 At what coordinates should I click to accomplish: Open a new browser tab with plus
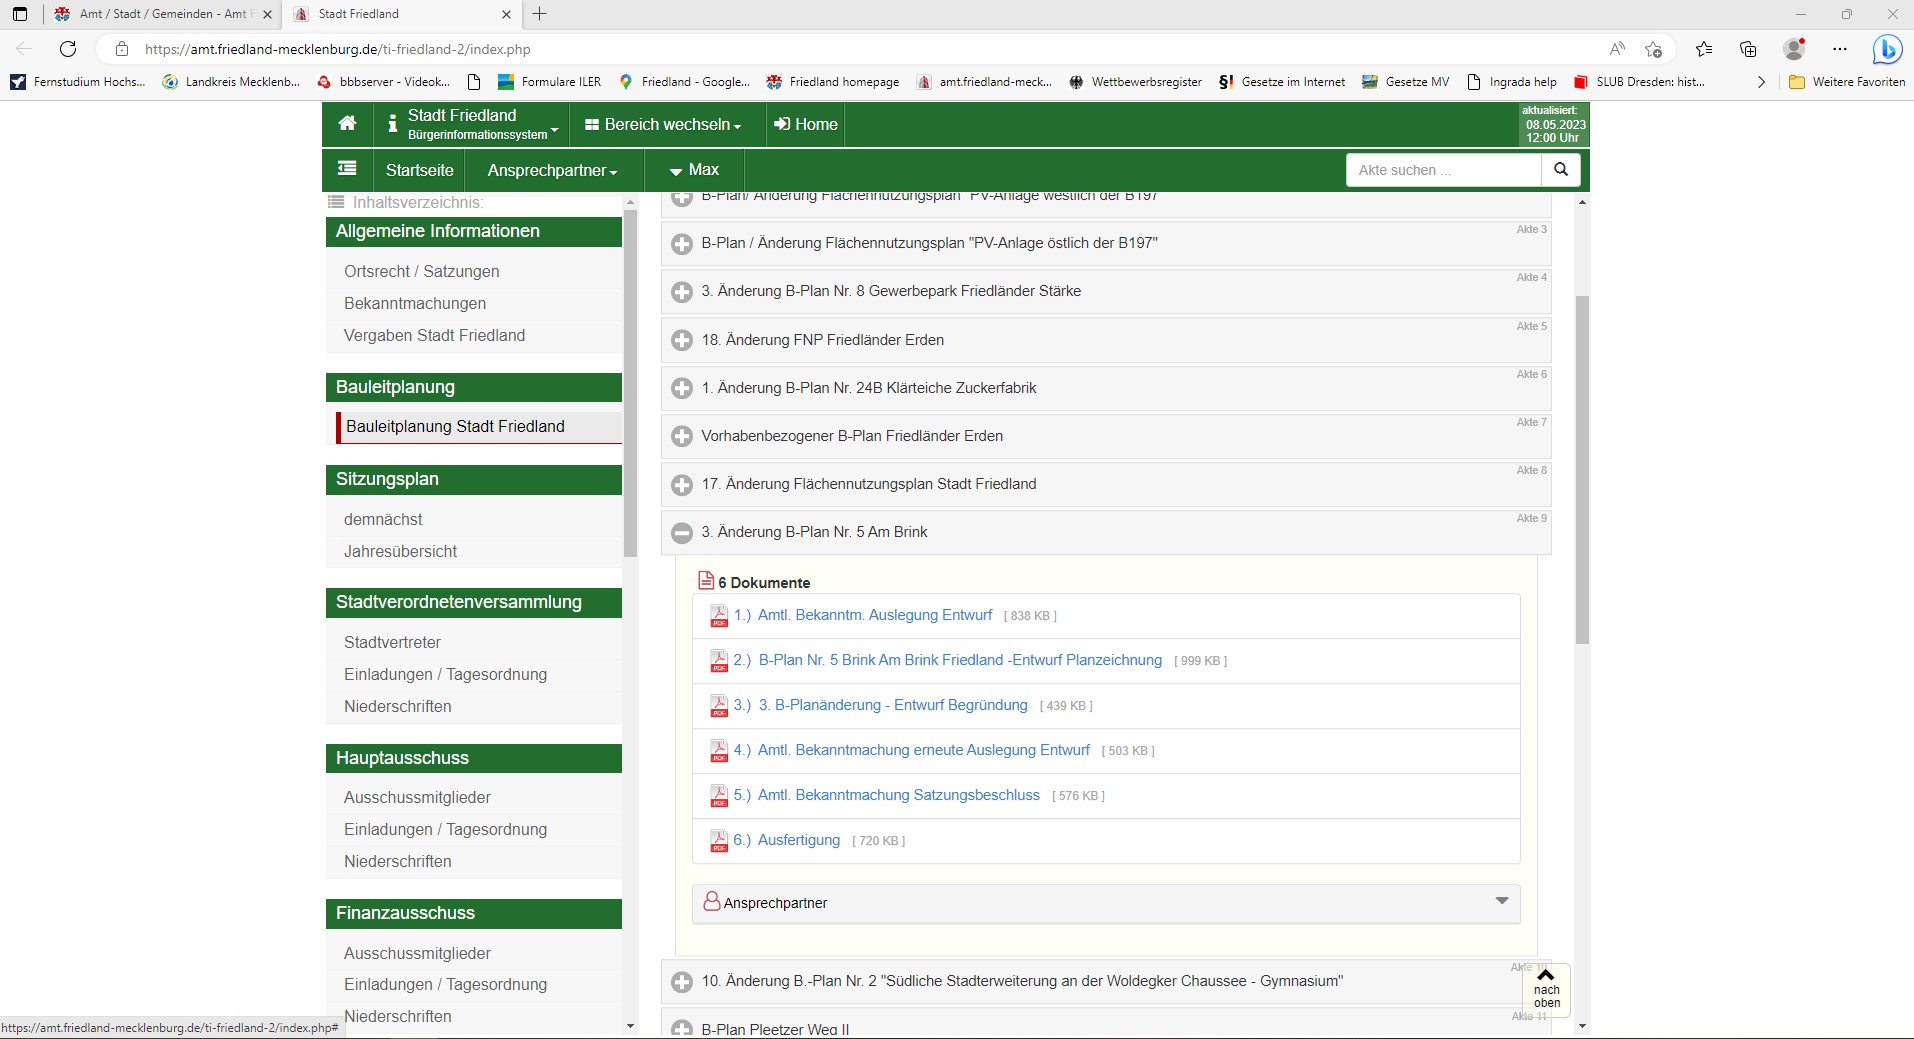pos(540,14)
